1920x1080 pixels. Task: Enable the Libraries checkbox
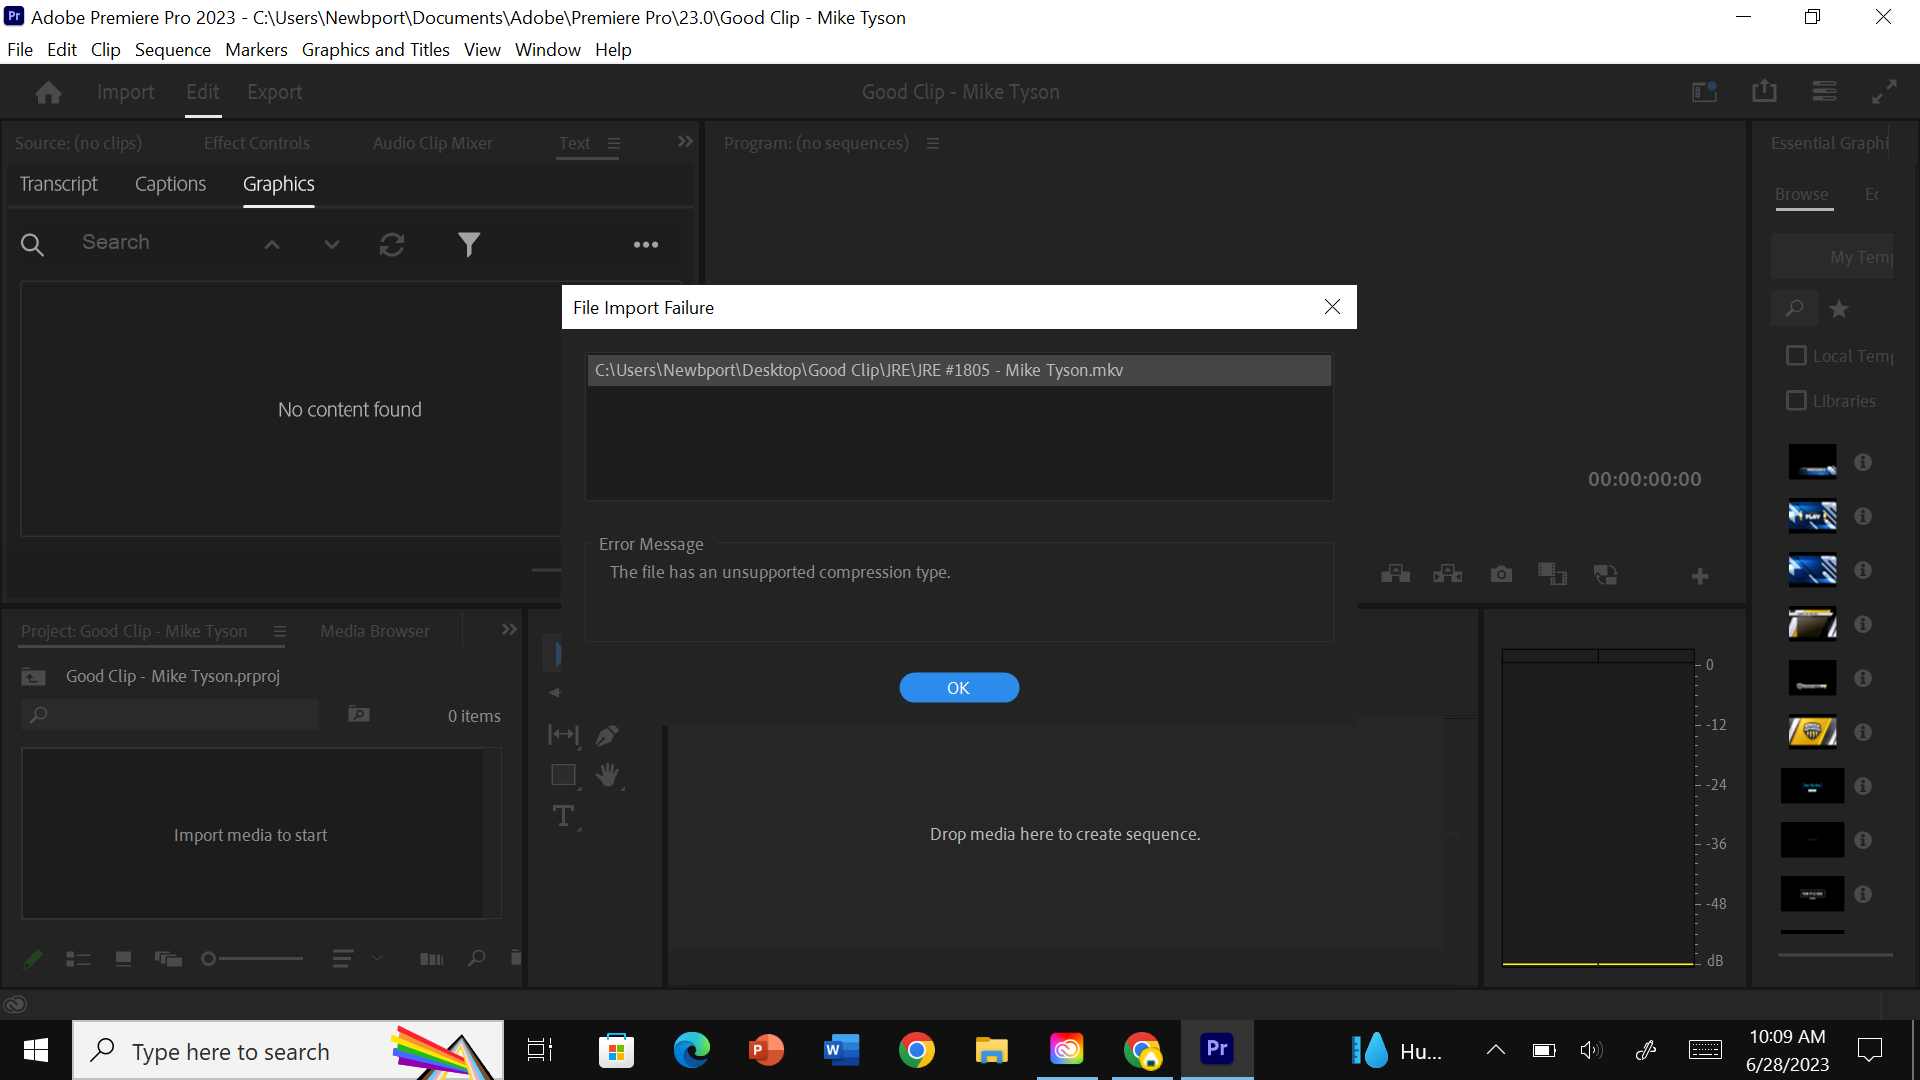point(1796,401)
